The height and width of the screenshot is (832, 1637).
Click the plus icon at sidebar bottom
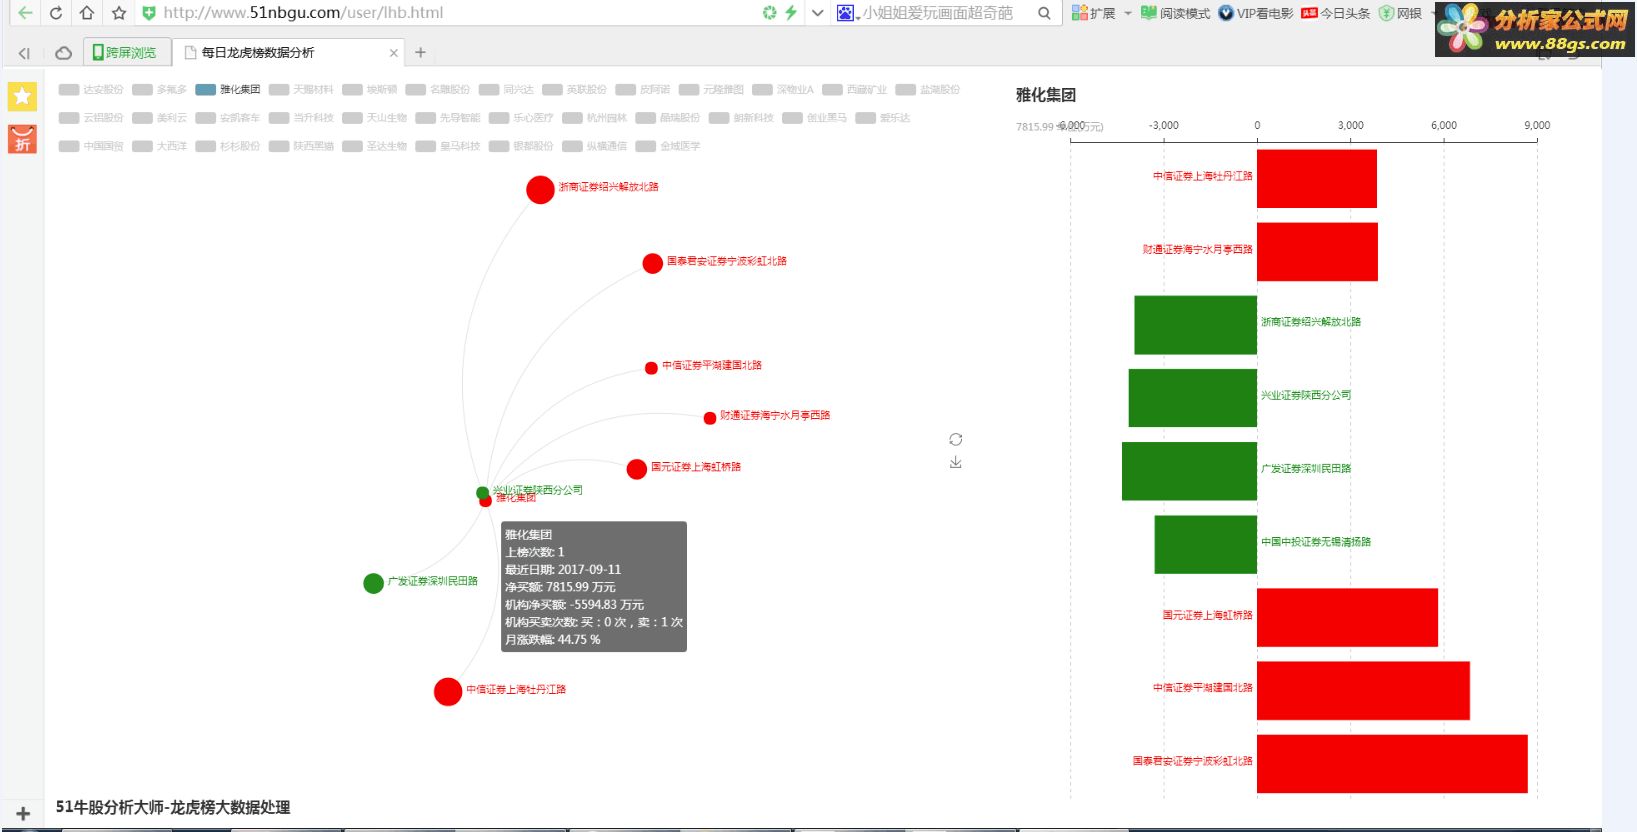[x=23, y=814]
